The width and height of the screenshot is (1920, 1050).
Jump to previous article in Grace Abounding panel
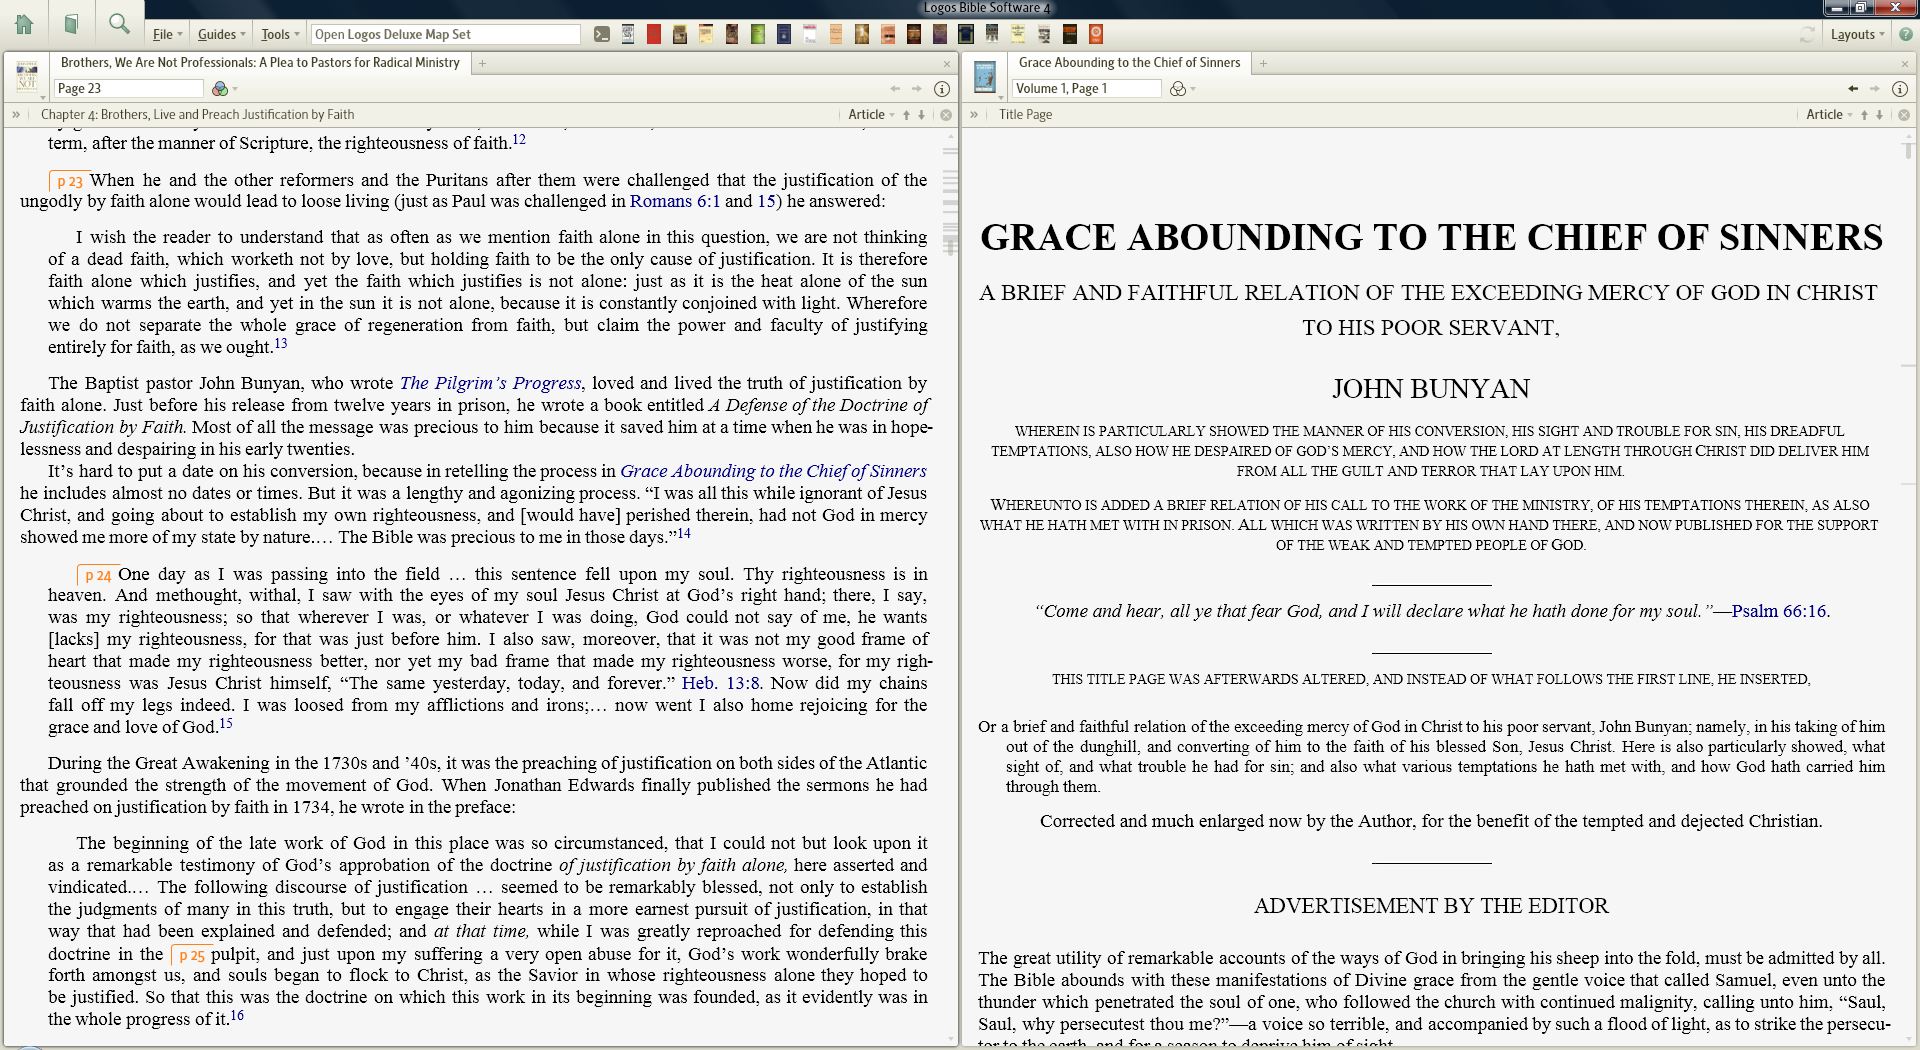1864,114
